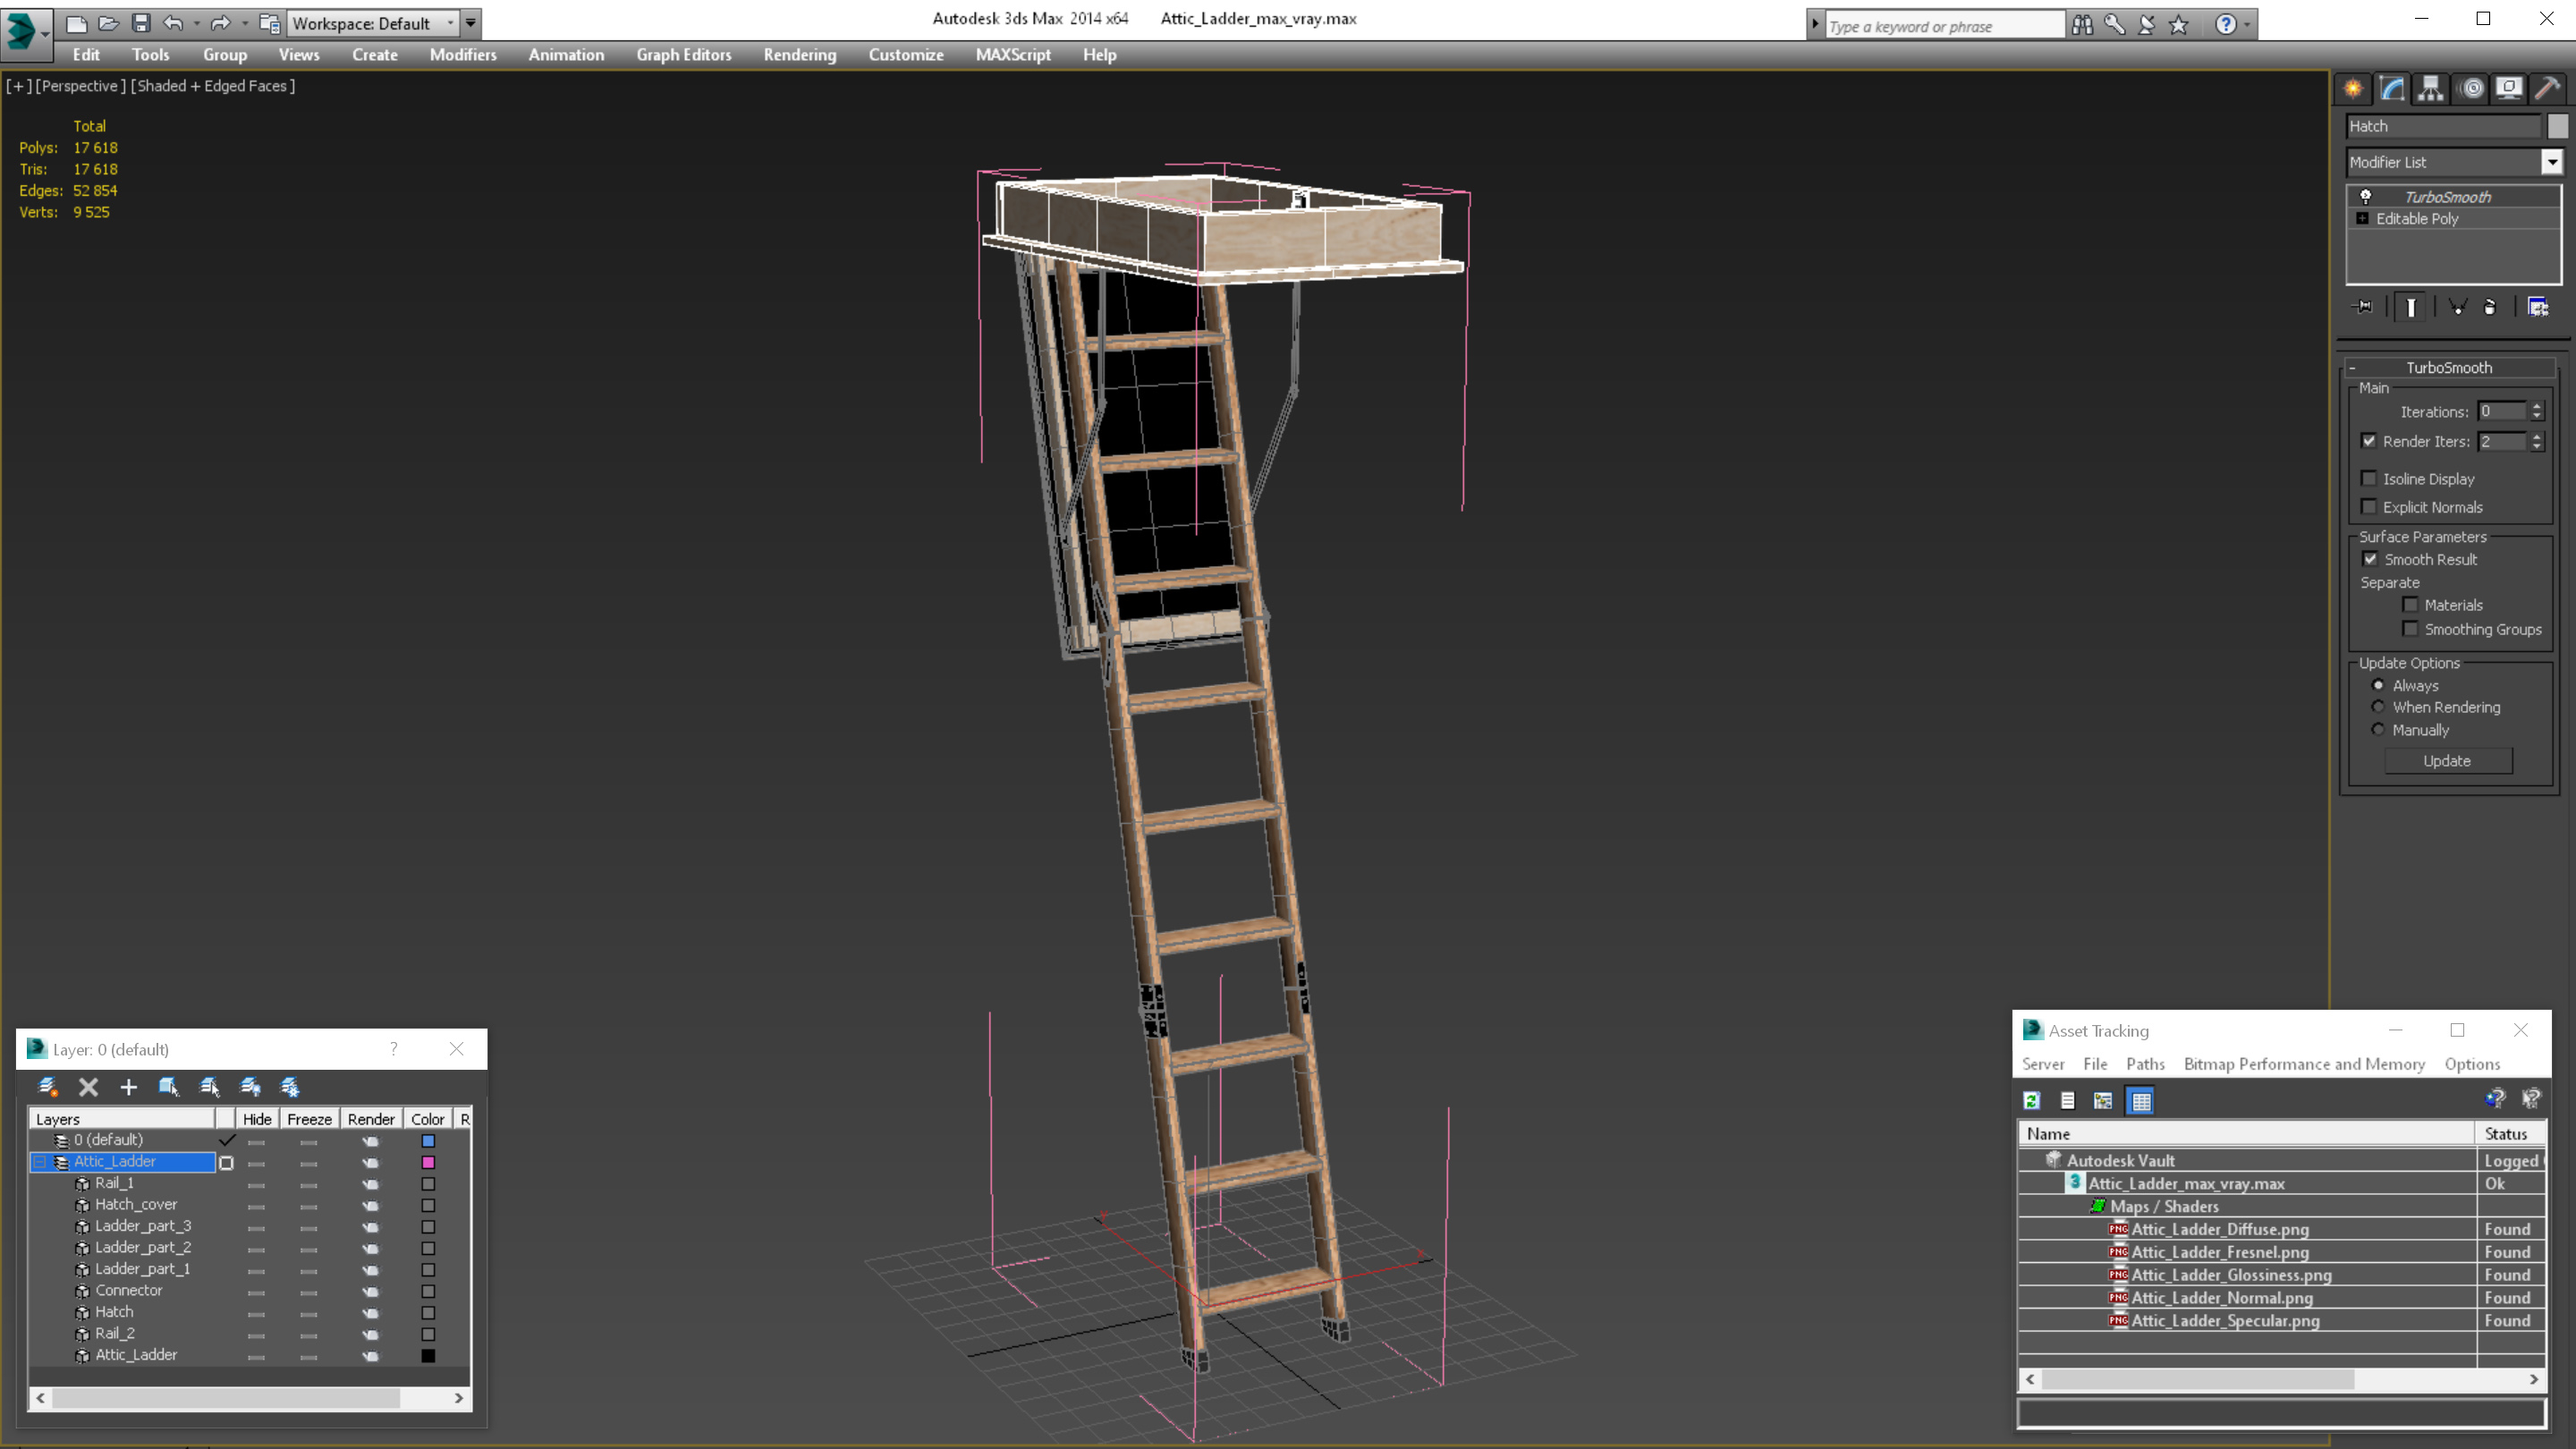The height and width of the screenshot is (1449, 2576).
Task: Redo the last action
Action: point(220,23)
